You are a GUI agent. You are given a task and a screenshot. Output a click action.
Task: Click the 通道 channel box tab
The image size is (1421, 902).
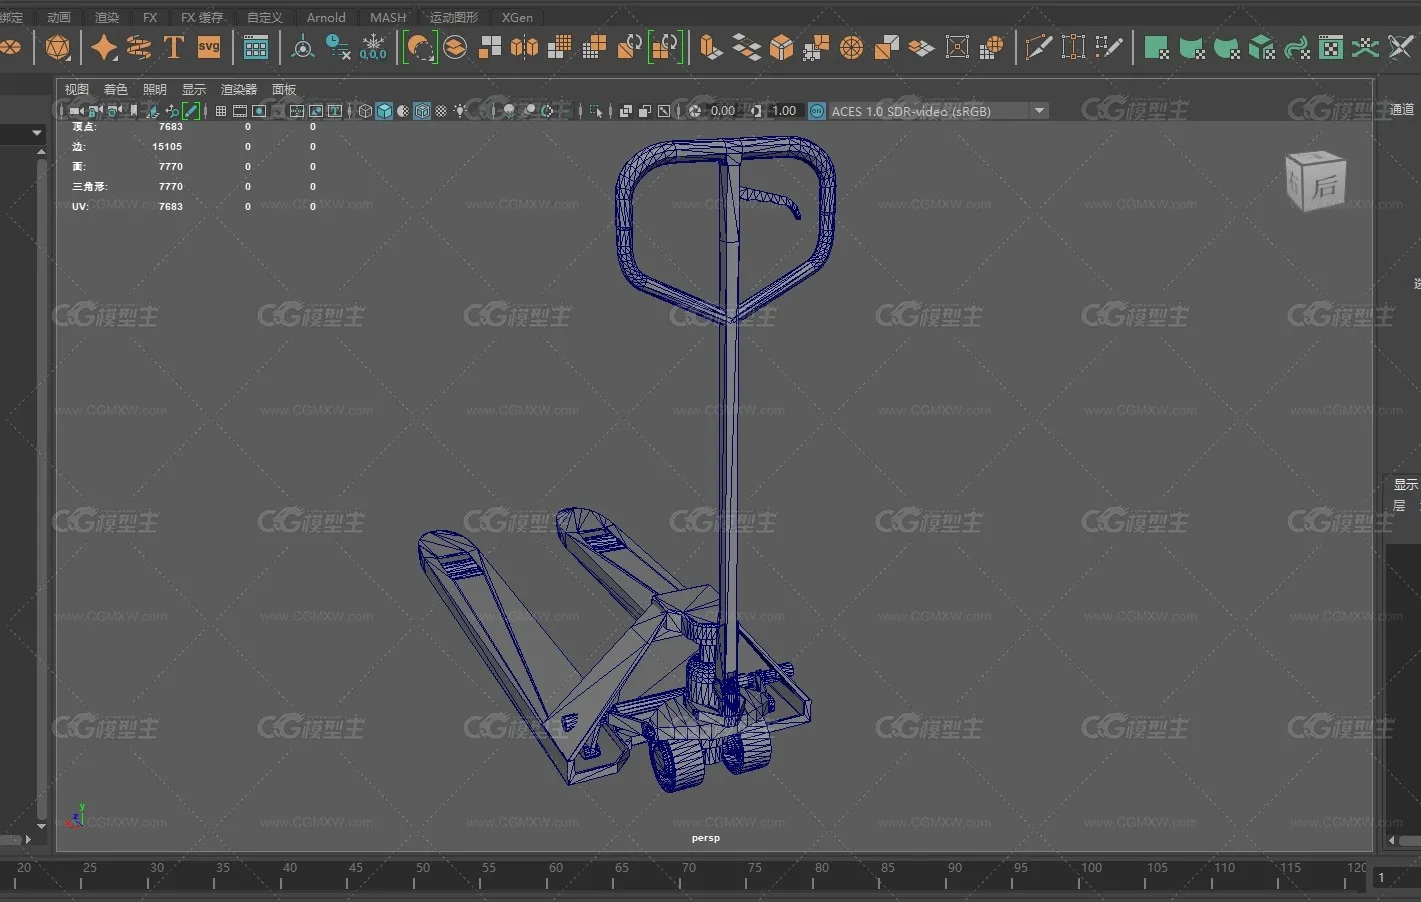point(1402,110)
